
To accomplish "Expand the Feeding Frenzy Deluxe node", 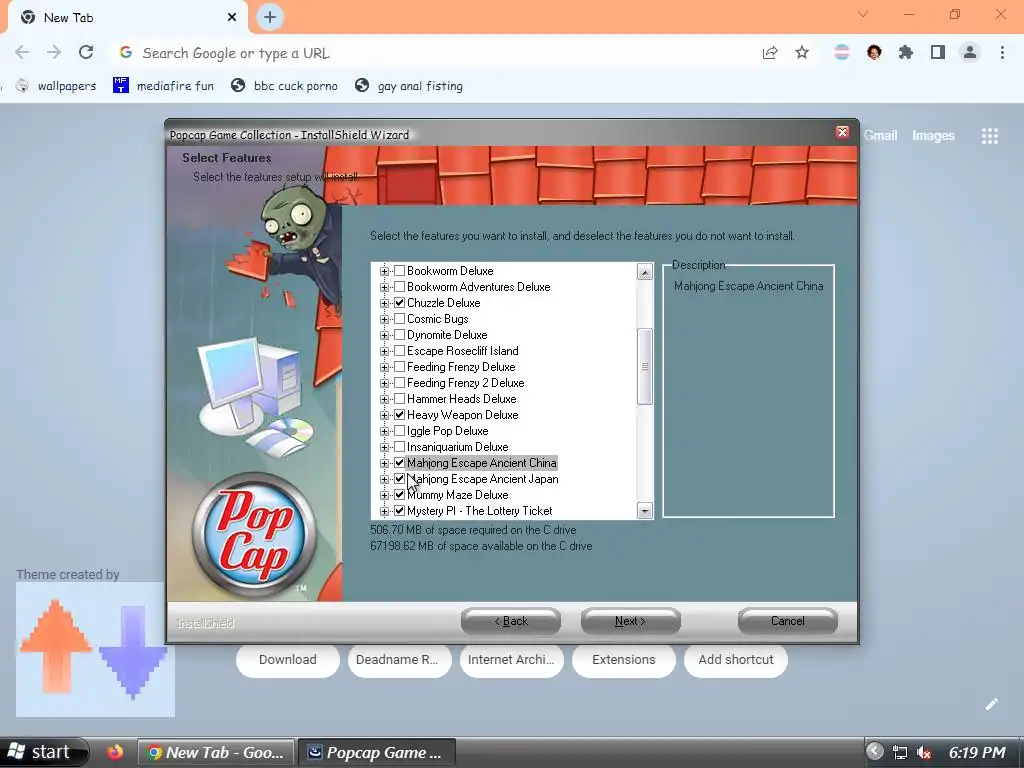I will pyautogui.click(x=385, y=368).
